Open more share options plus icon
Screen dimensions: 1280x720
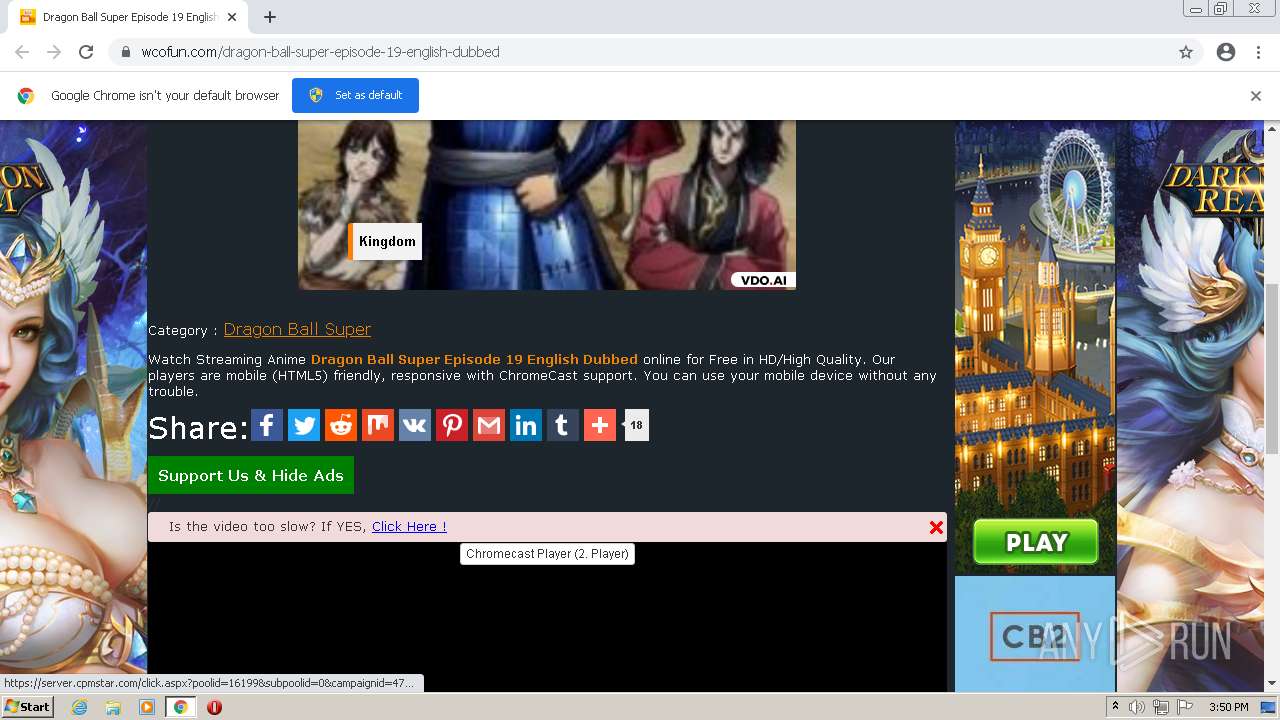tap(600, 425)
